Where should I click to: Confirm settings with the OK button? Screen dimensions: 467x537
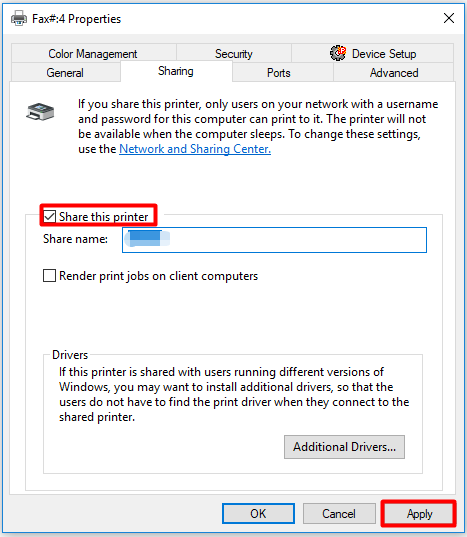tap(258, 513)
